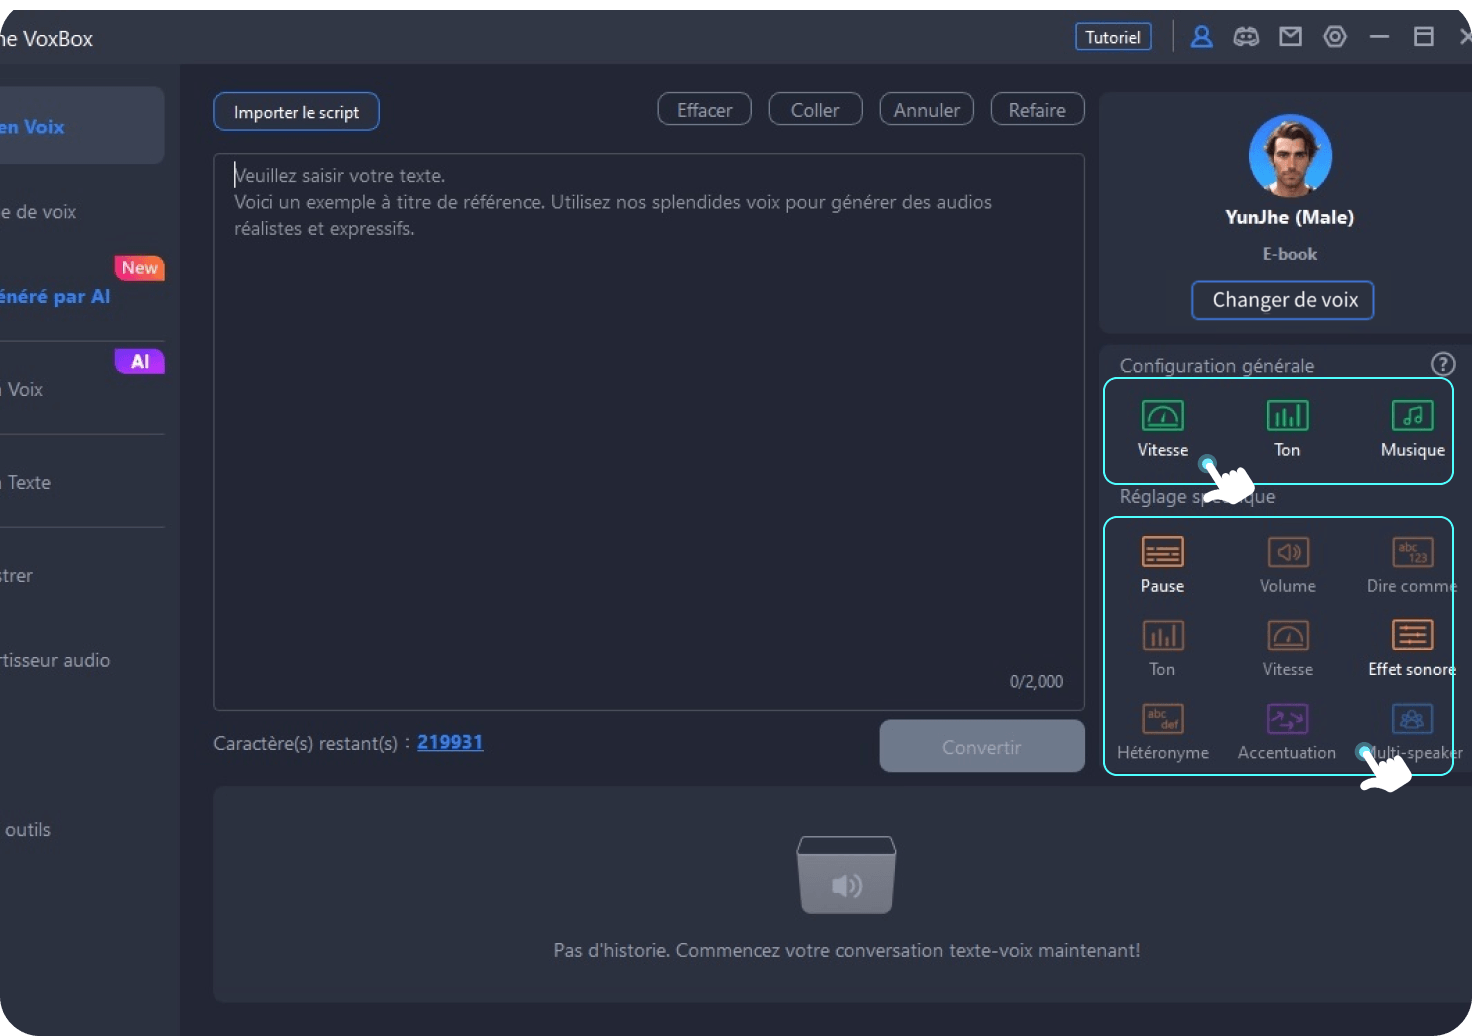This screenshot has width=1472, height=1036.
Task: Insert a Pause in the text
Action: point(1162,553)
